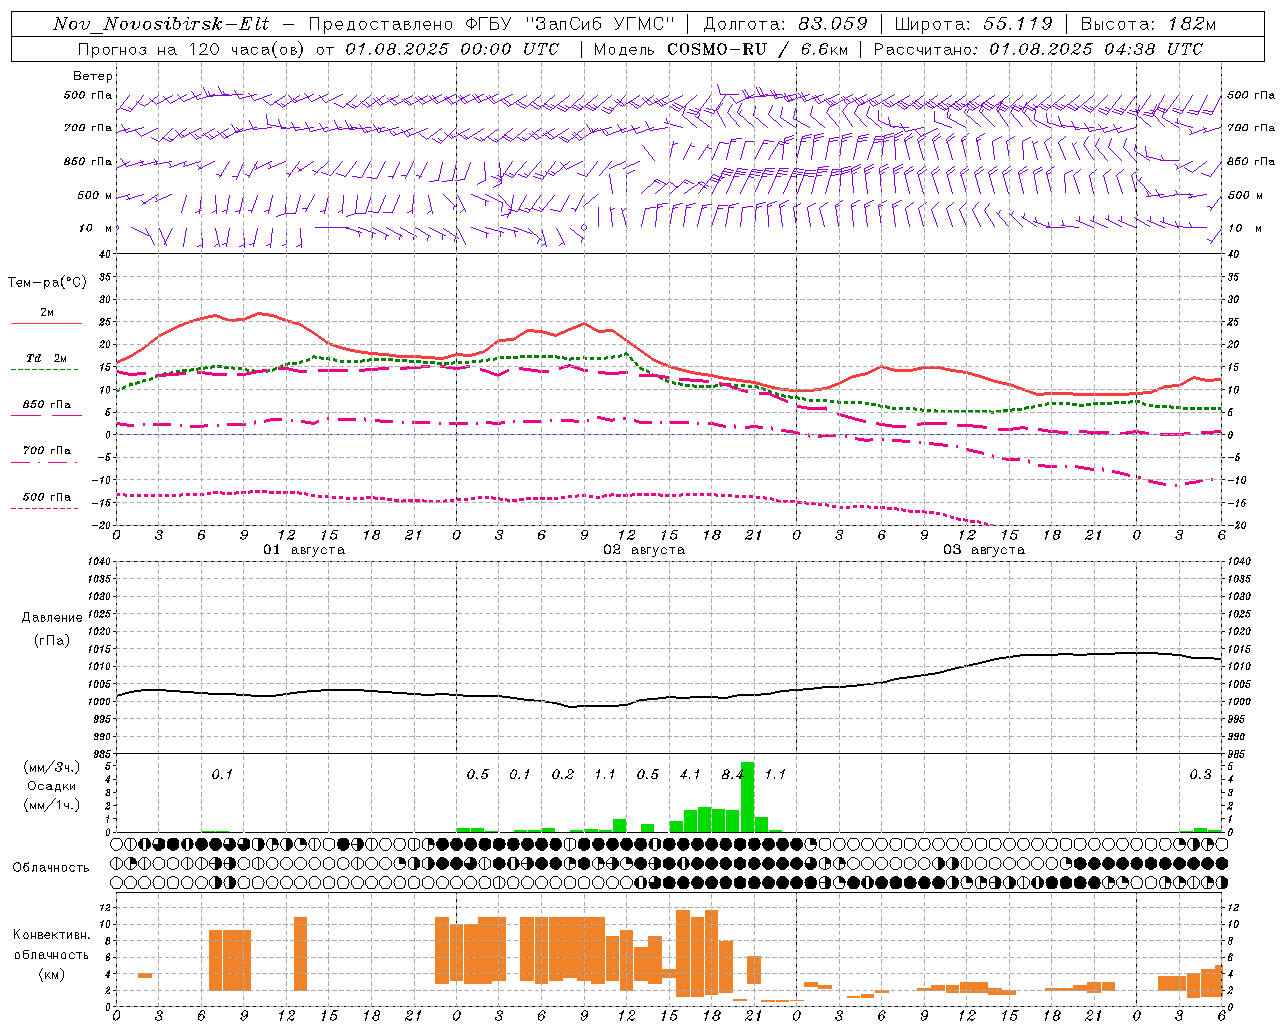Click the Высота: 182м value

pyautogui.click(x=1149, y=24)
